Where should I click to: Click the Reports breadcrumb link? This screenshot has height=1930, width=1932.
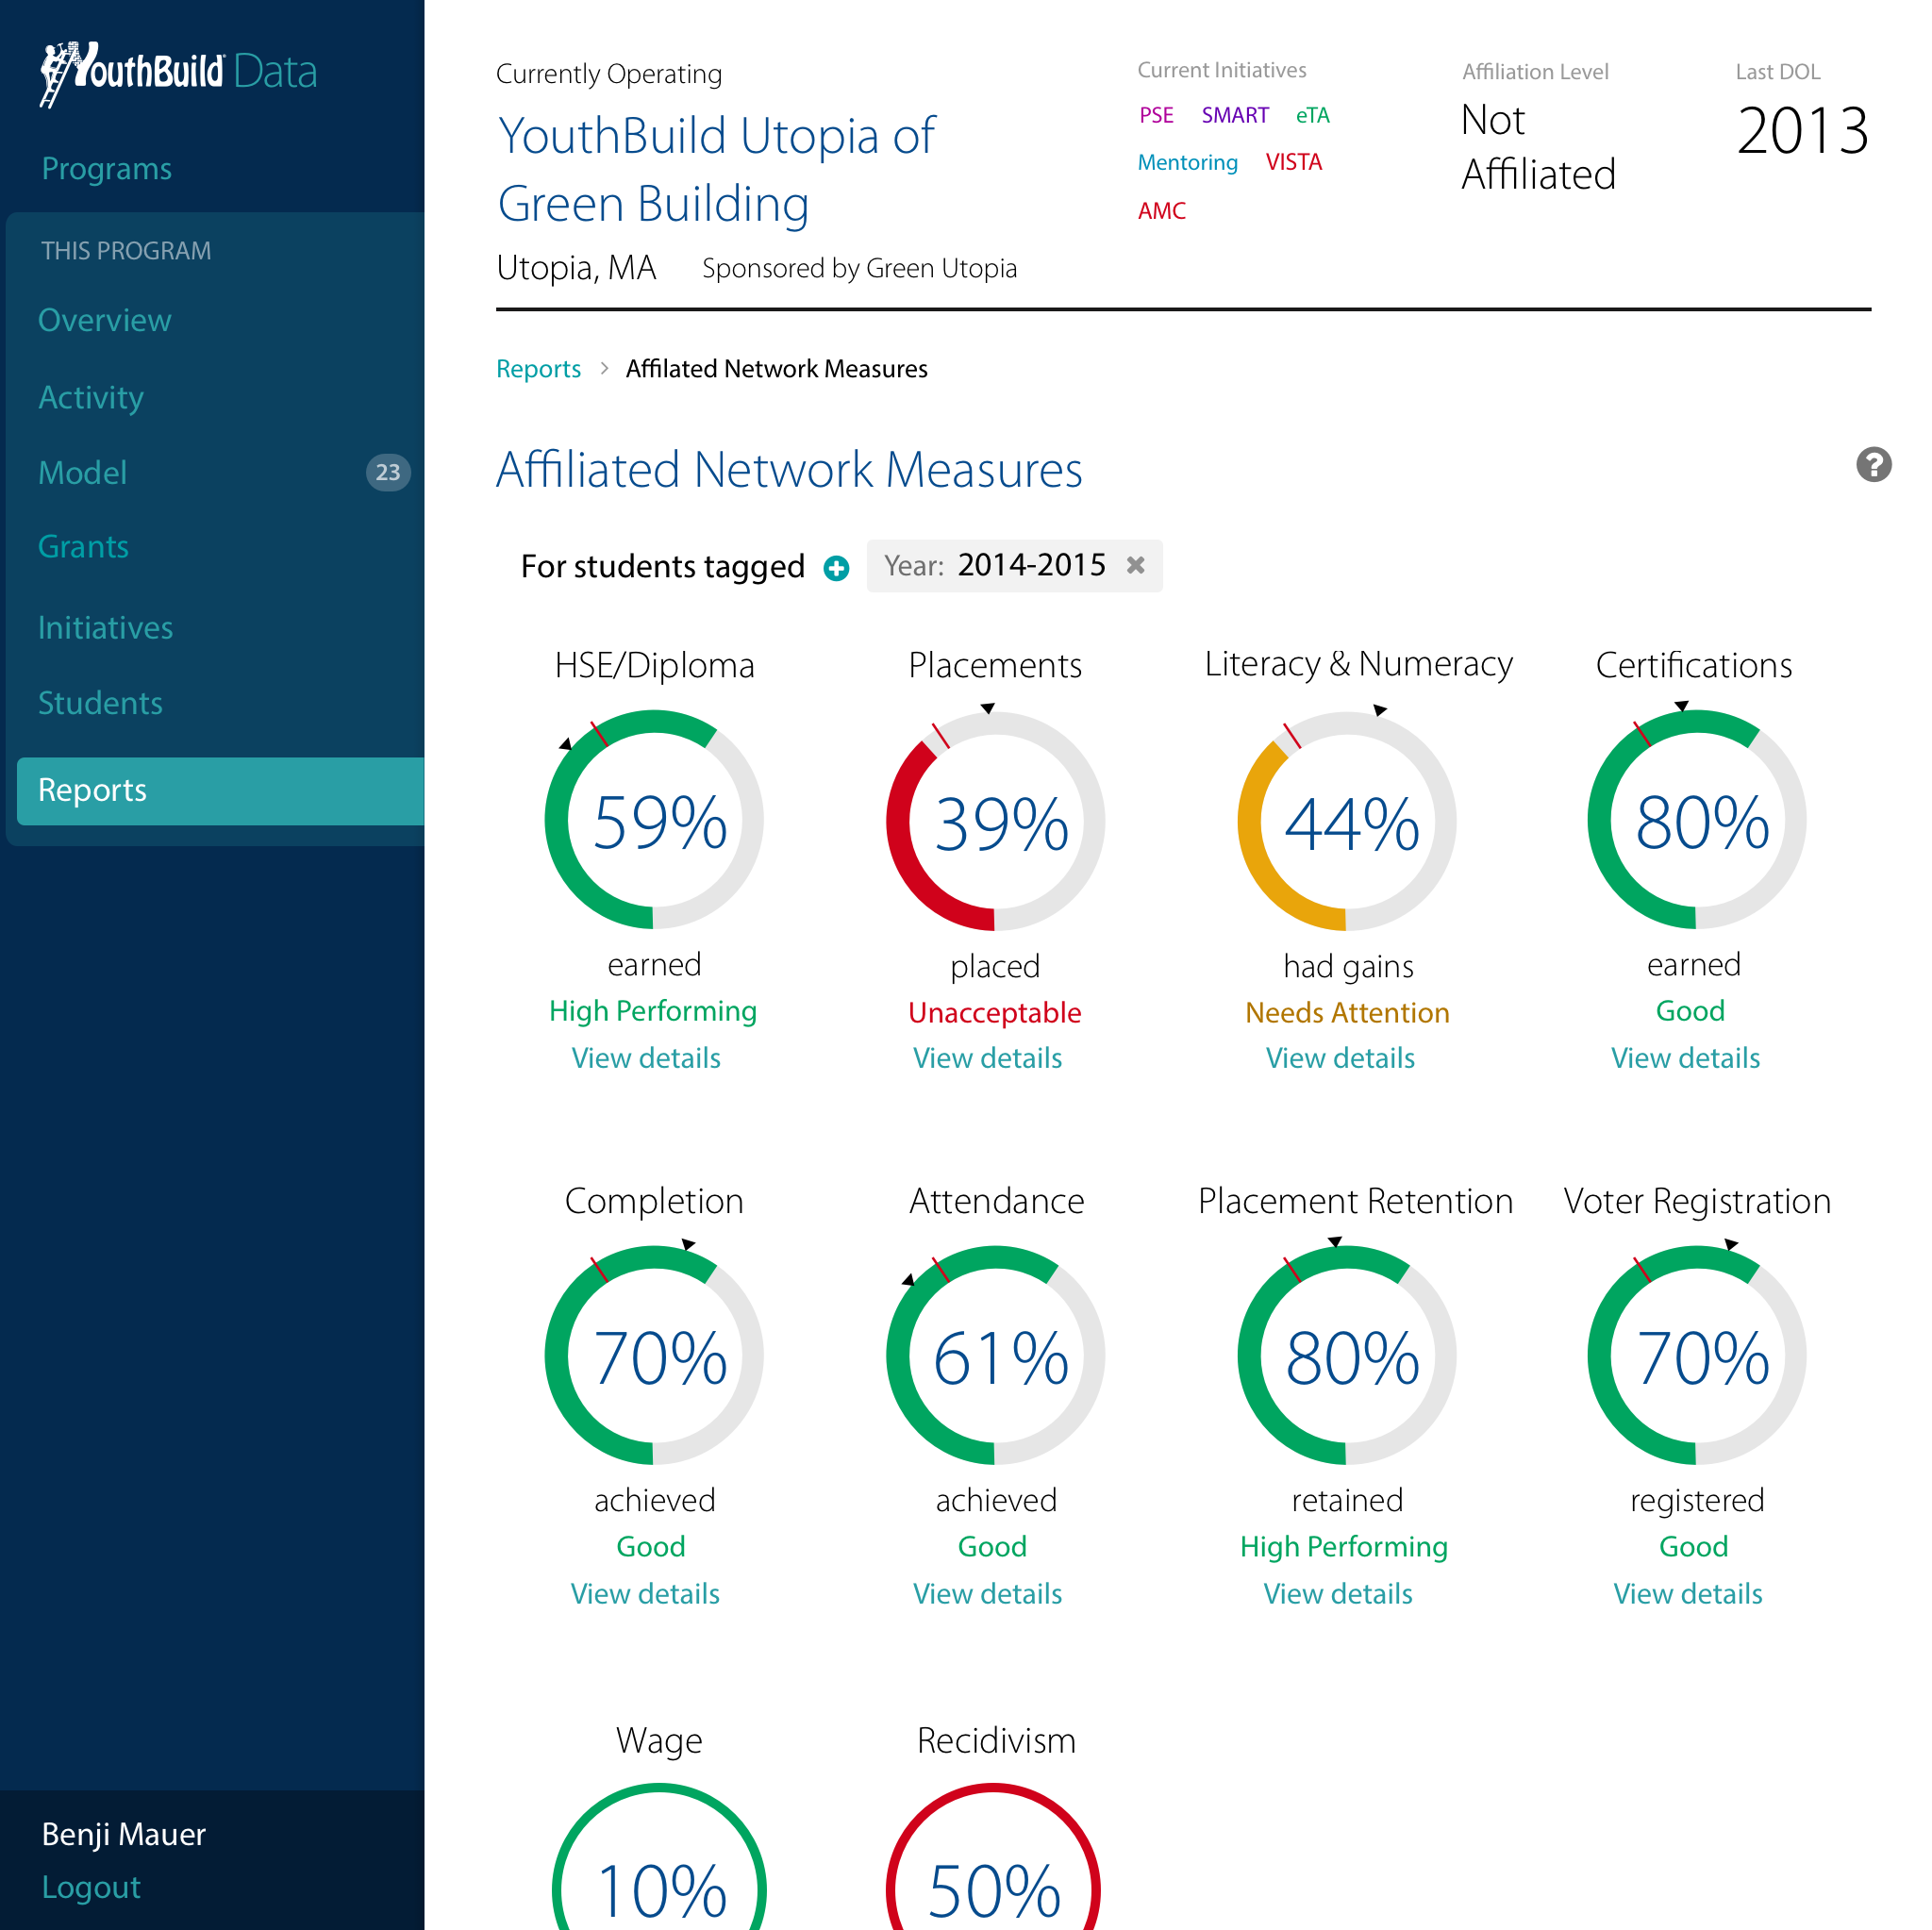(538, 369)
